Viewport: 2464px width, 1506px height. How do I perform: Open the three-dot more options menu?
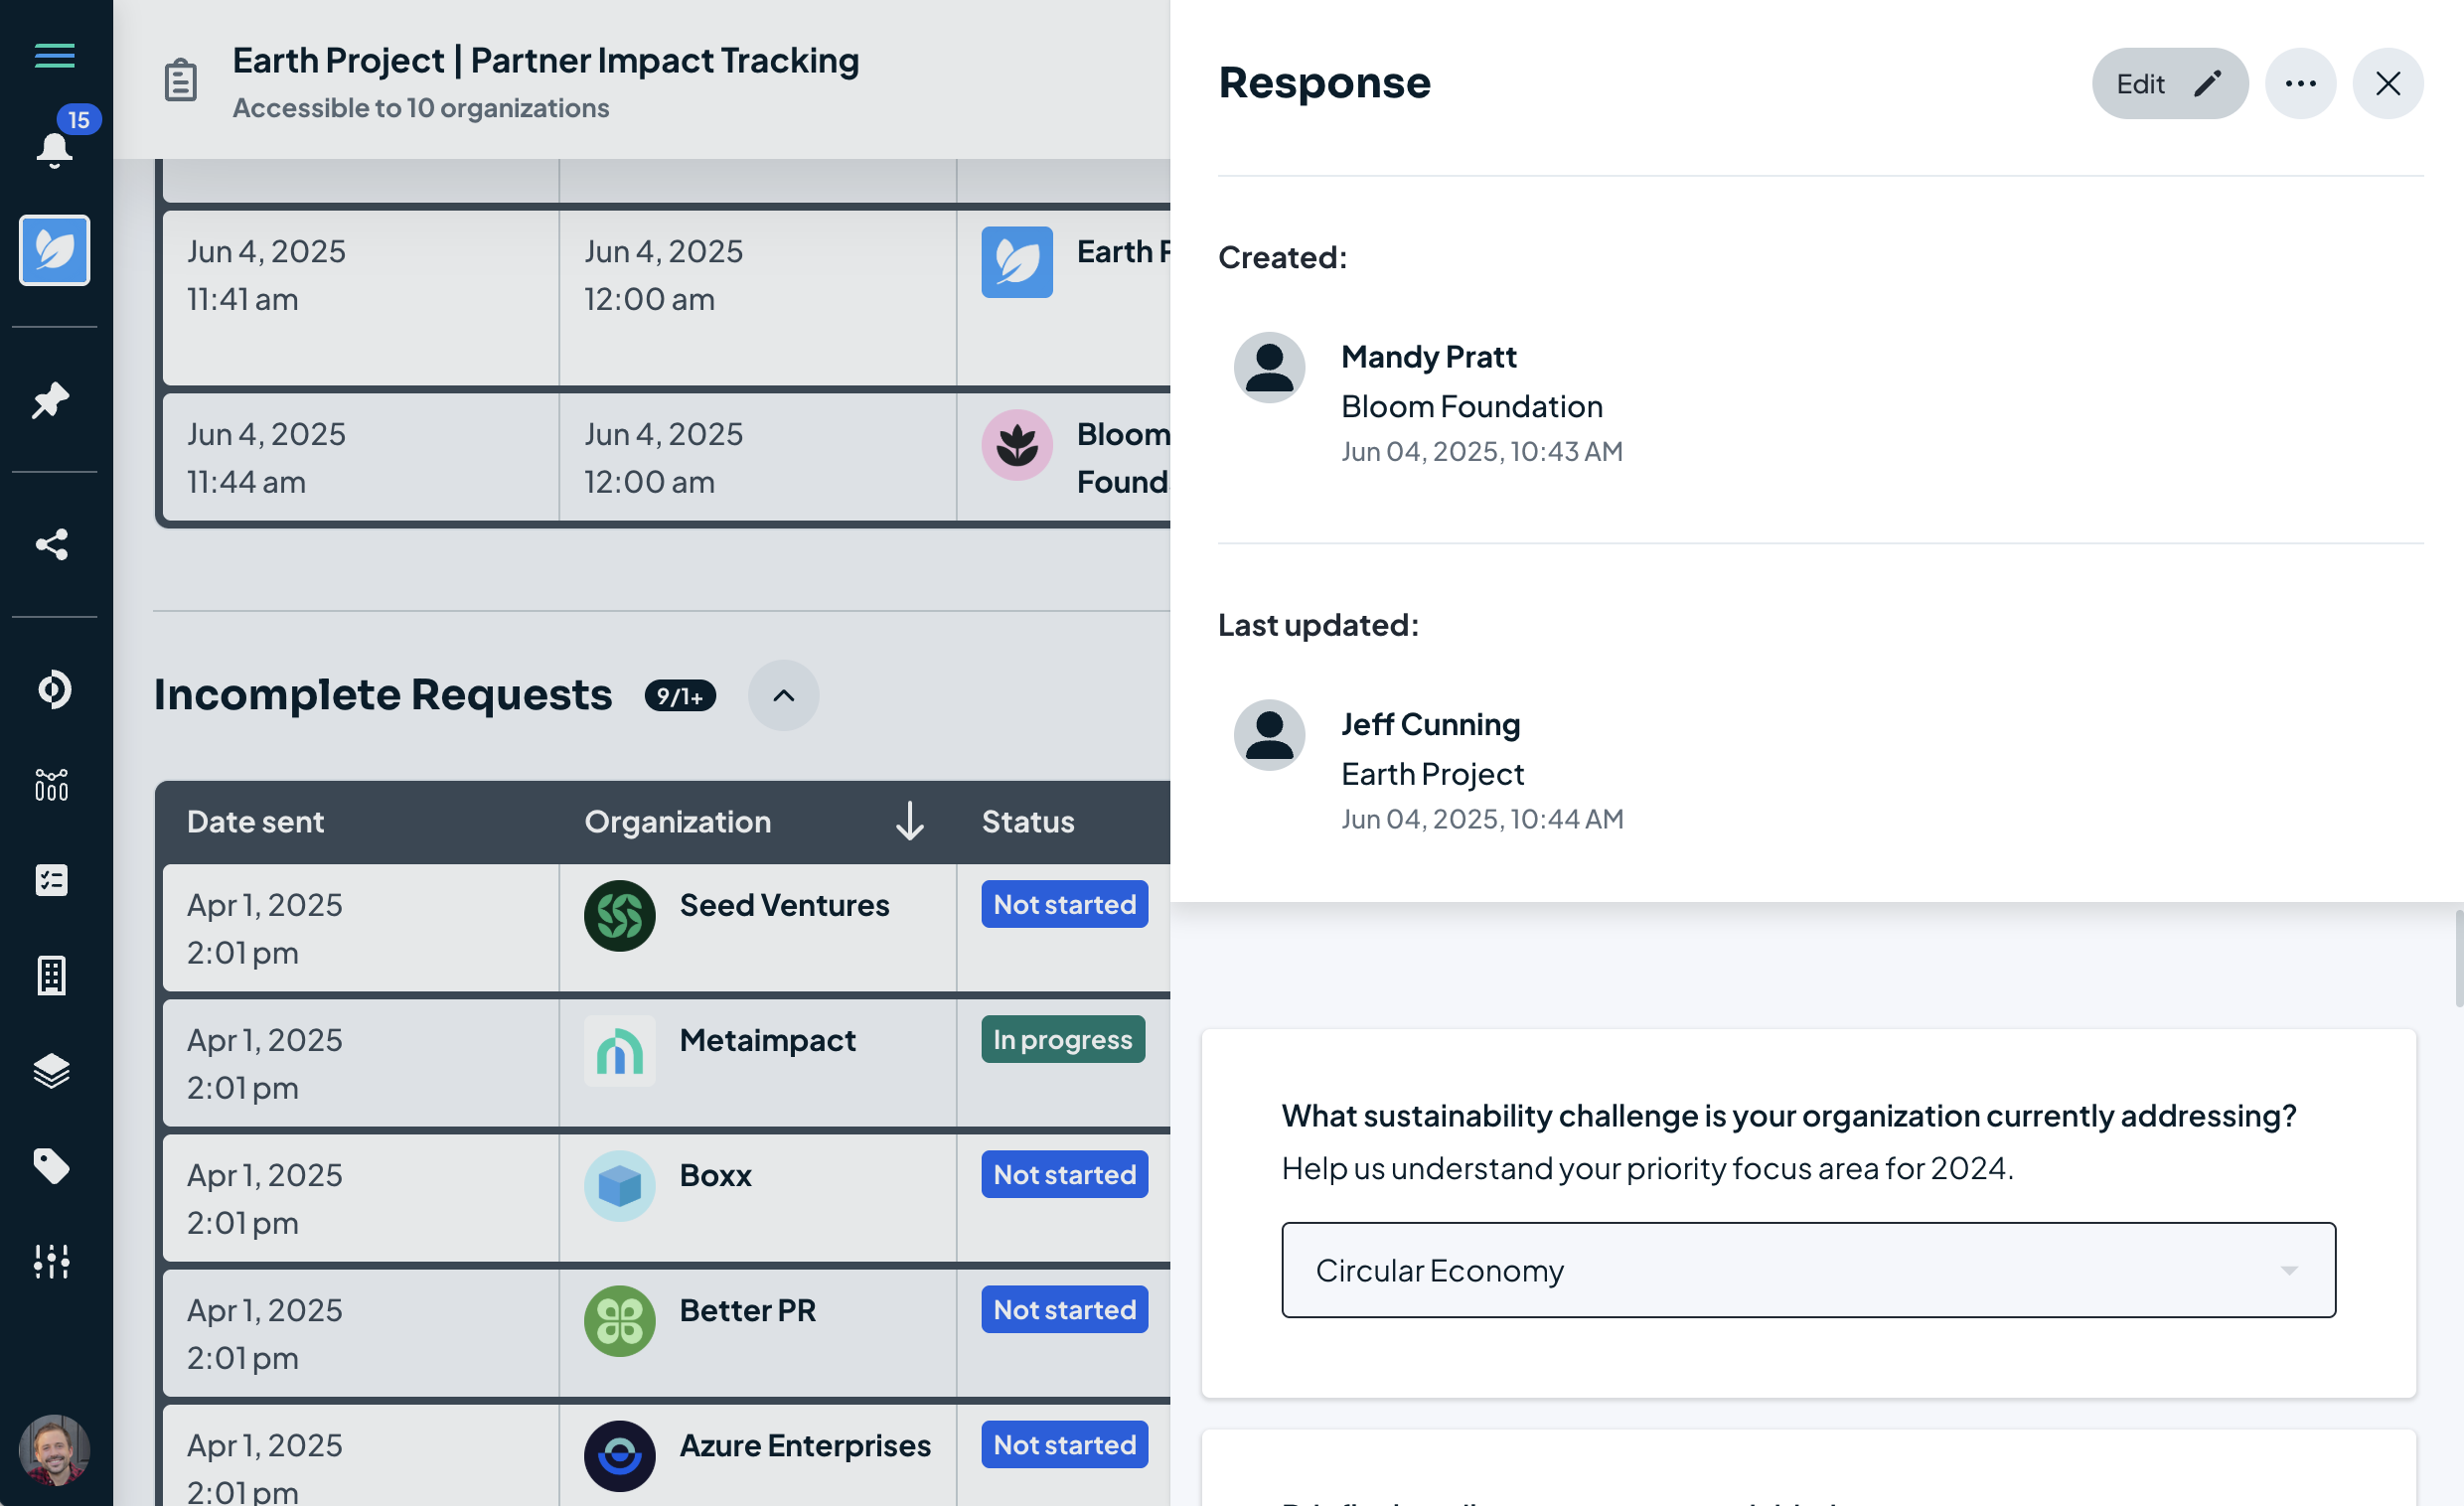[x=2300, y=84]
